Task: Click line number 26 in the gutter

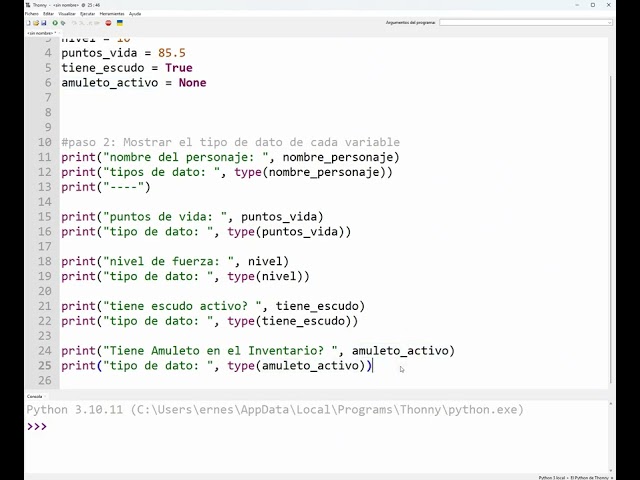Action: pyautogui.click(x=44, y=380)
